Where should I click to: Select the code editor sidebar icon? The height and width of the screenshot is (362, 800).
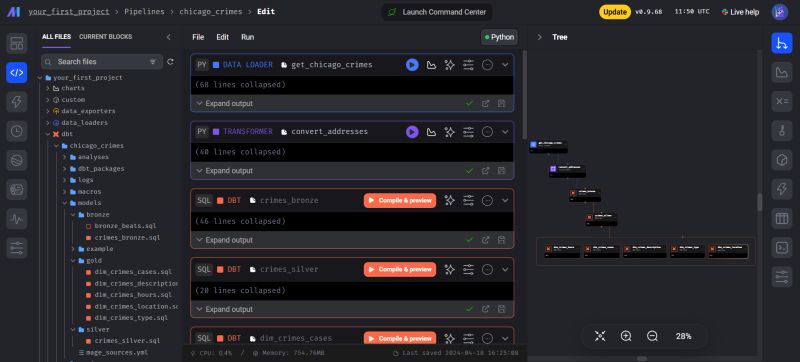16,72
